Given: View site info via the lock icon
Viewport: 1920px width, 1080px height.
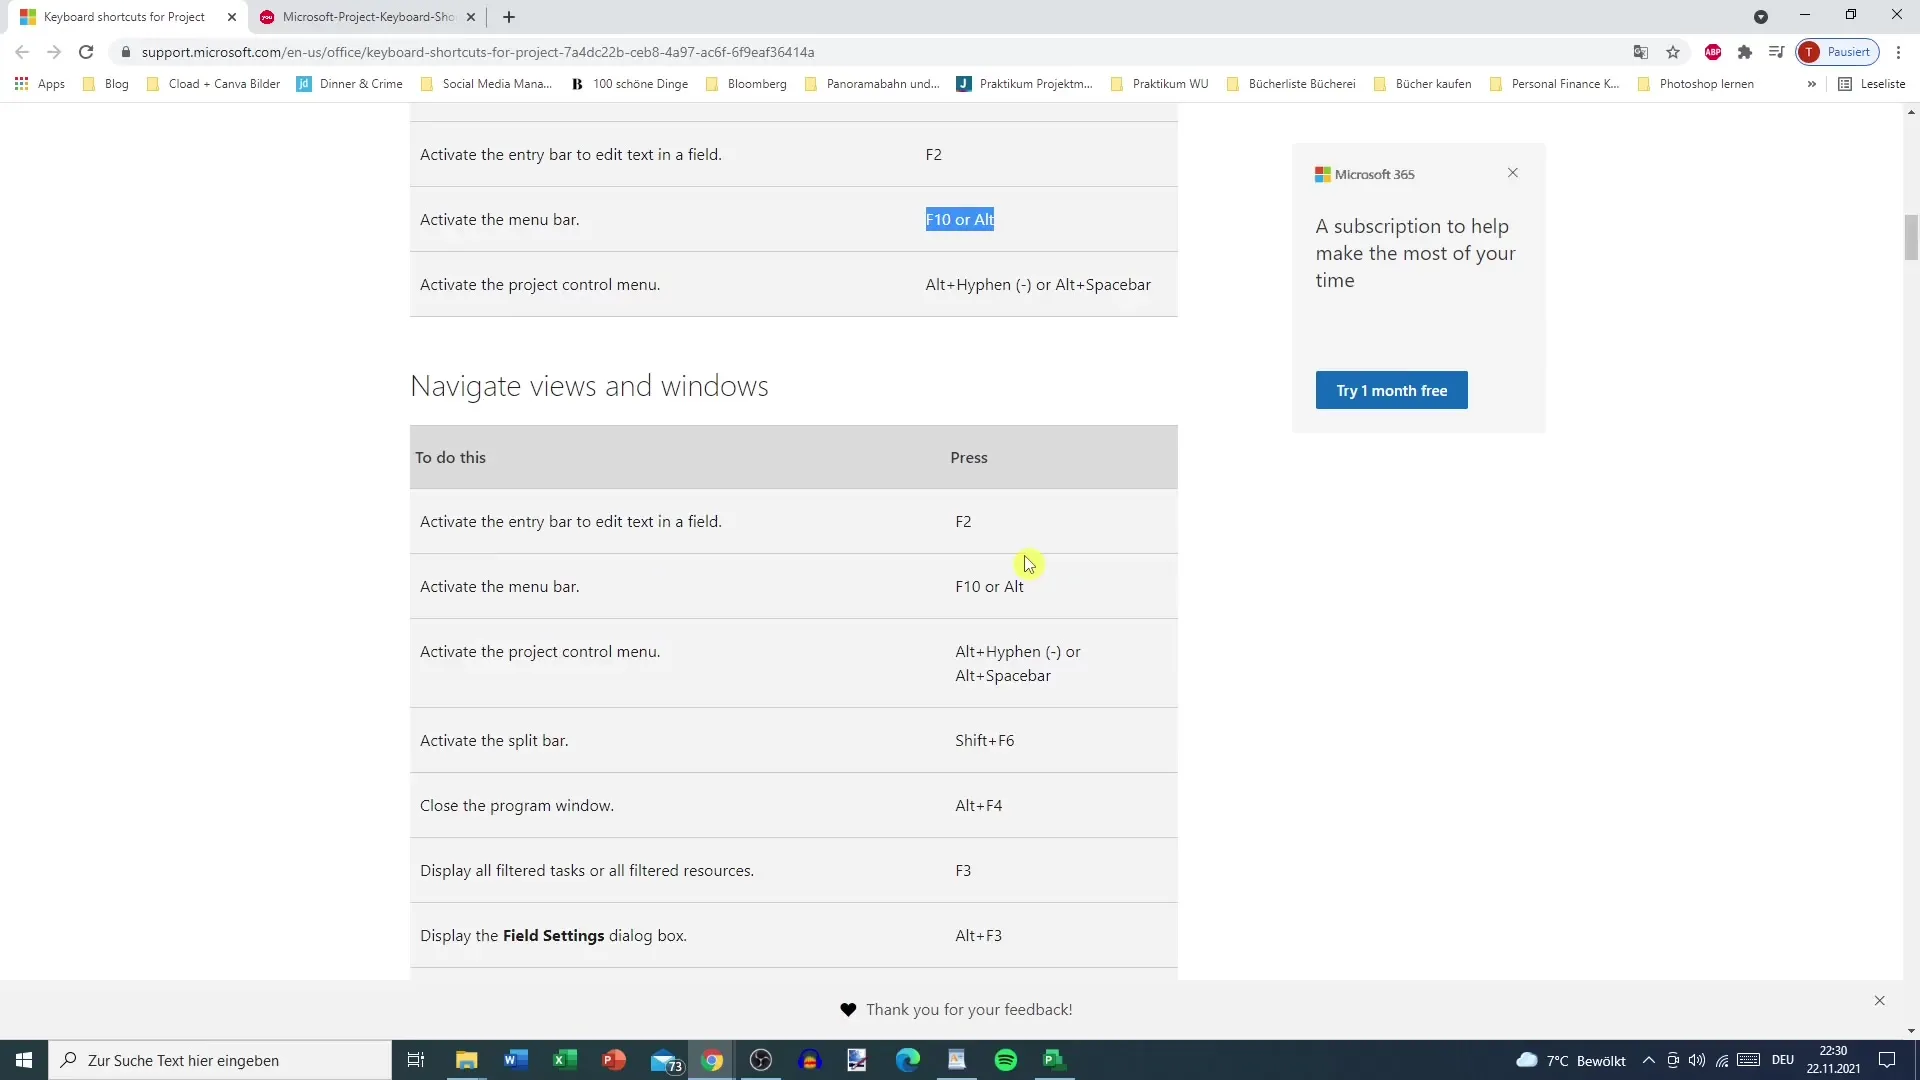Looking at the screenshot, I should pyautogui.click(x=126, y=52).
